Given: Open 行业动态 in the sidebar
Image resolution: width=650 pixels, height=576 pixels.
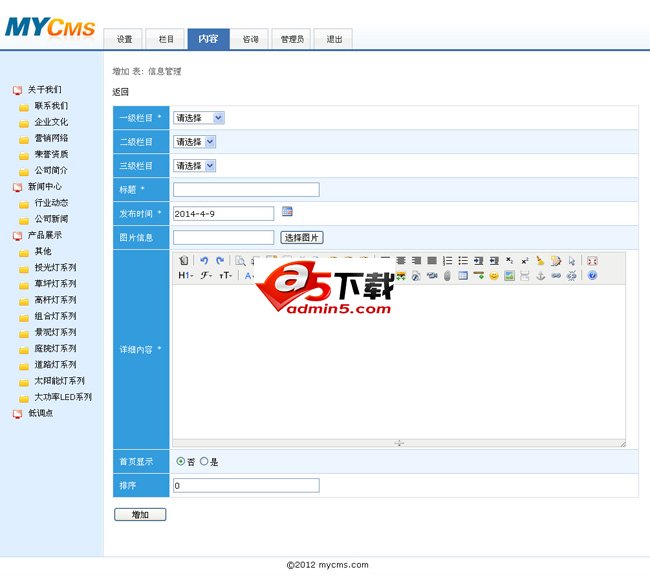Looking at the screenshot, I should pos(51,203).
